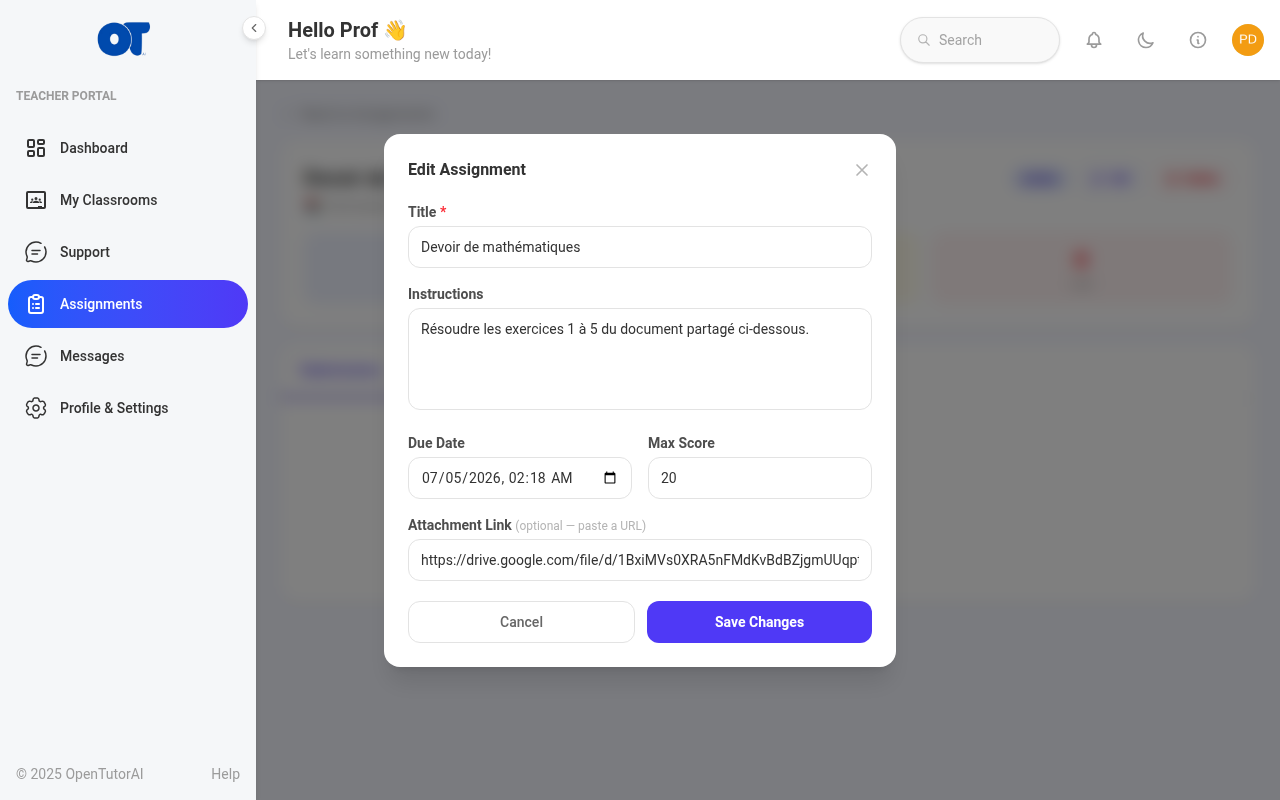Image resolution: width=1280 pixels, height=800 pixels.
Task: Click the Max Score field
Action: [760, 478]
